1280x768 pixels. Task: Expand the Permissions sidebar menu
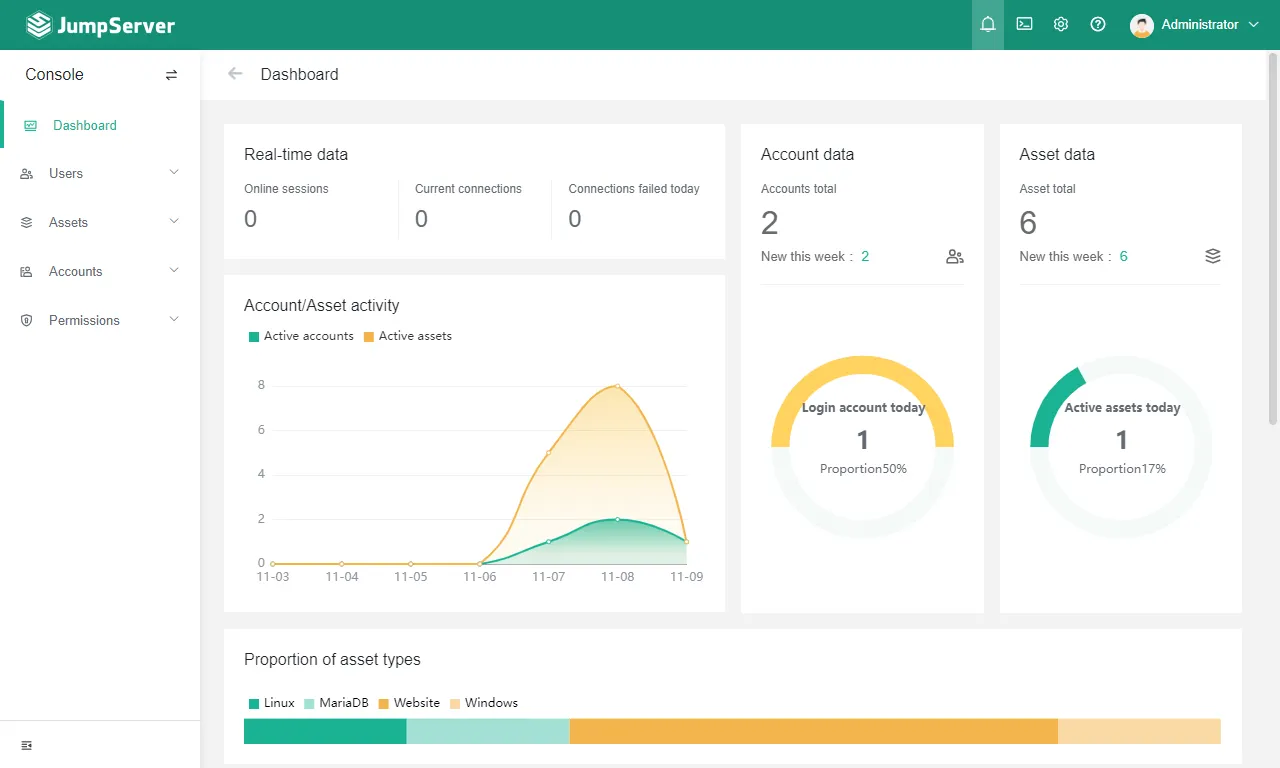100,320
